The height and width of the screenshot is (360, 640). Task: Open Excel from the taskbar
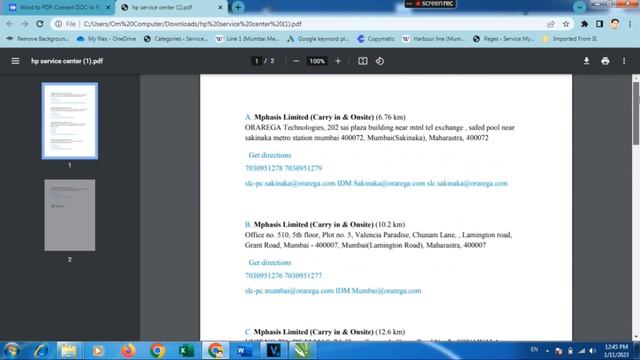[x=186, y=351]
